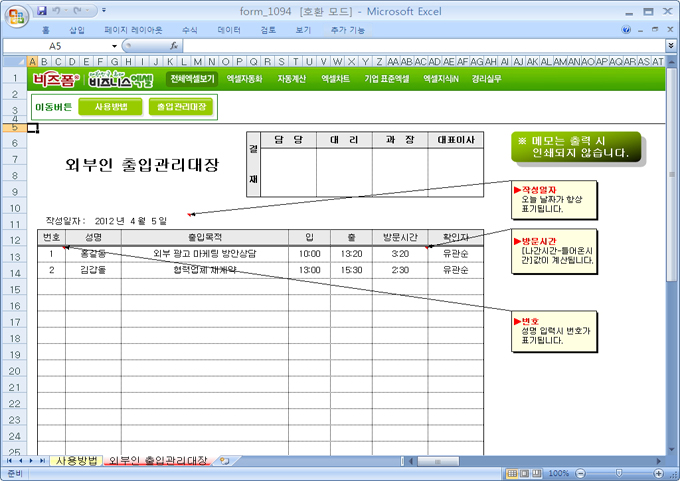Switch to Page Break Preview in status bar

click(537, 474)
